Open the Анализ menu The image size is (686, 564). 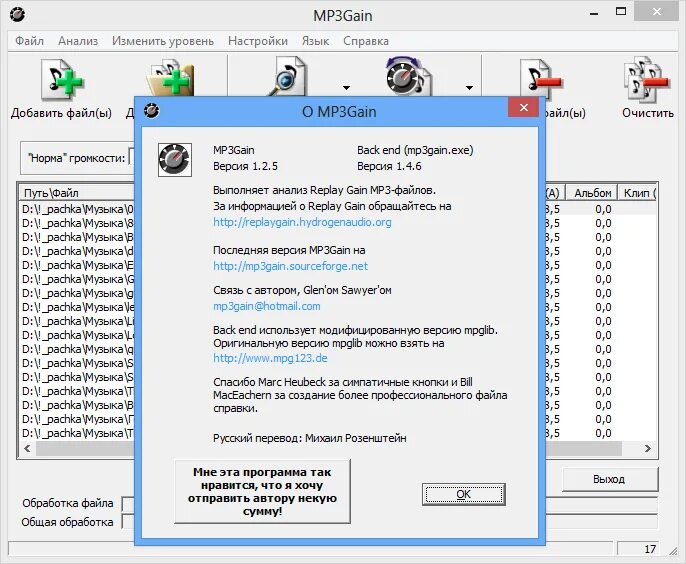click(78, 41)
